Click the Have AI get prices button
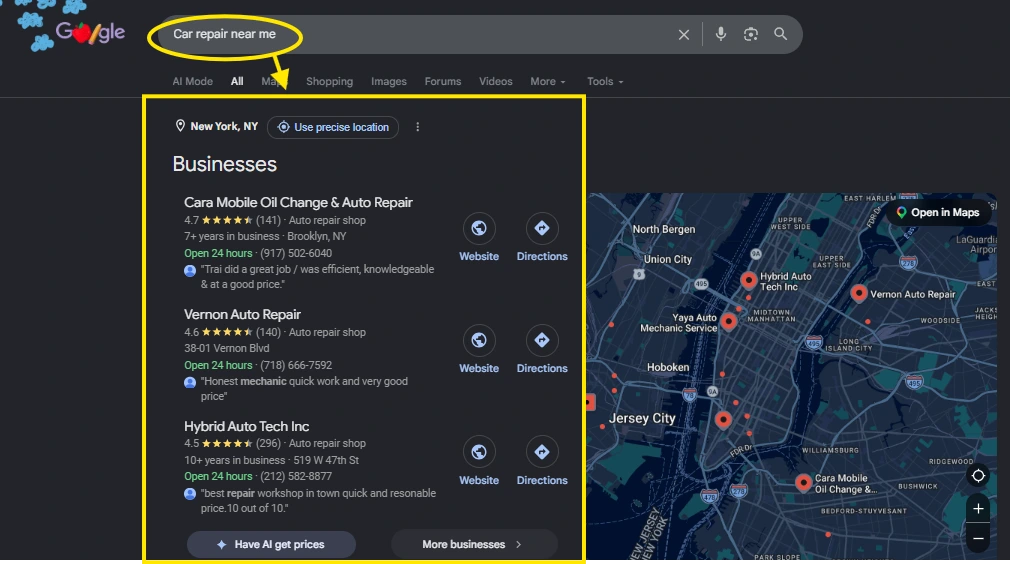The height and width of the screenshot is (564, 1010). (x=271, y=545)
